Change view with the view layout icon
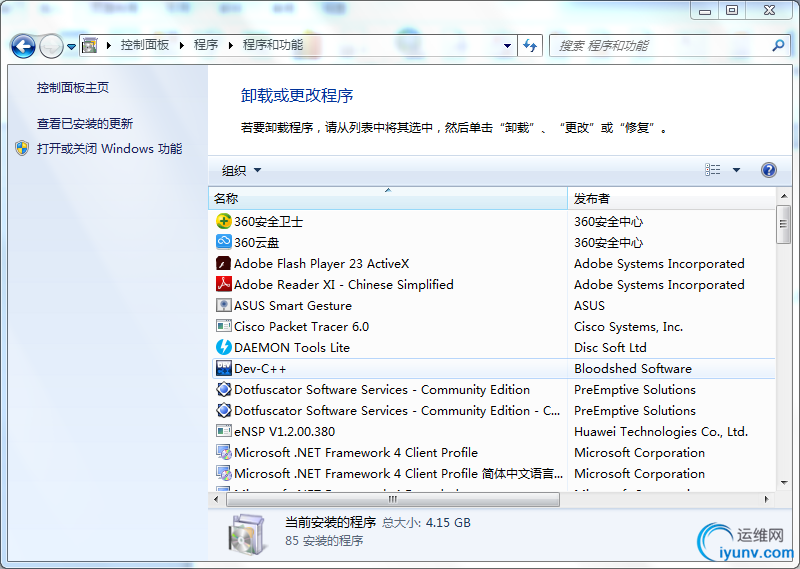The width and height of the screenshot is (800, 569). click(713, 170)
